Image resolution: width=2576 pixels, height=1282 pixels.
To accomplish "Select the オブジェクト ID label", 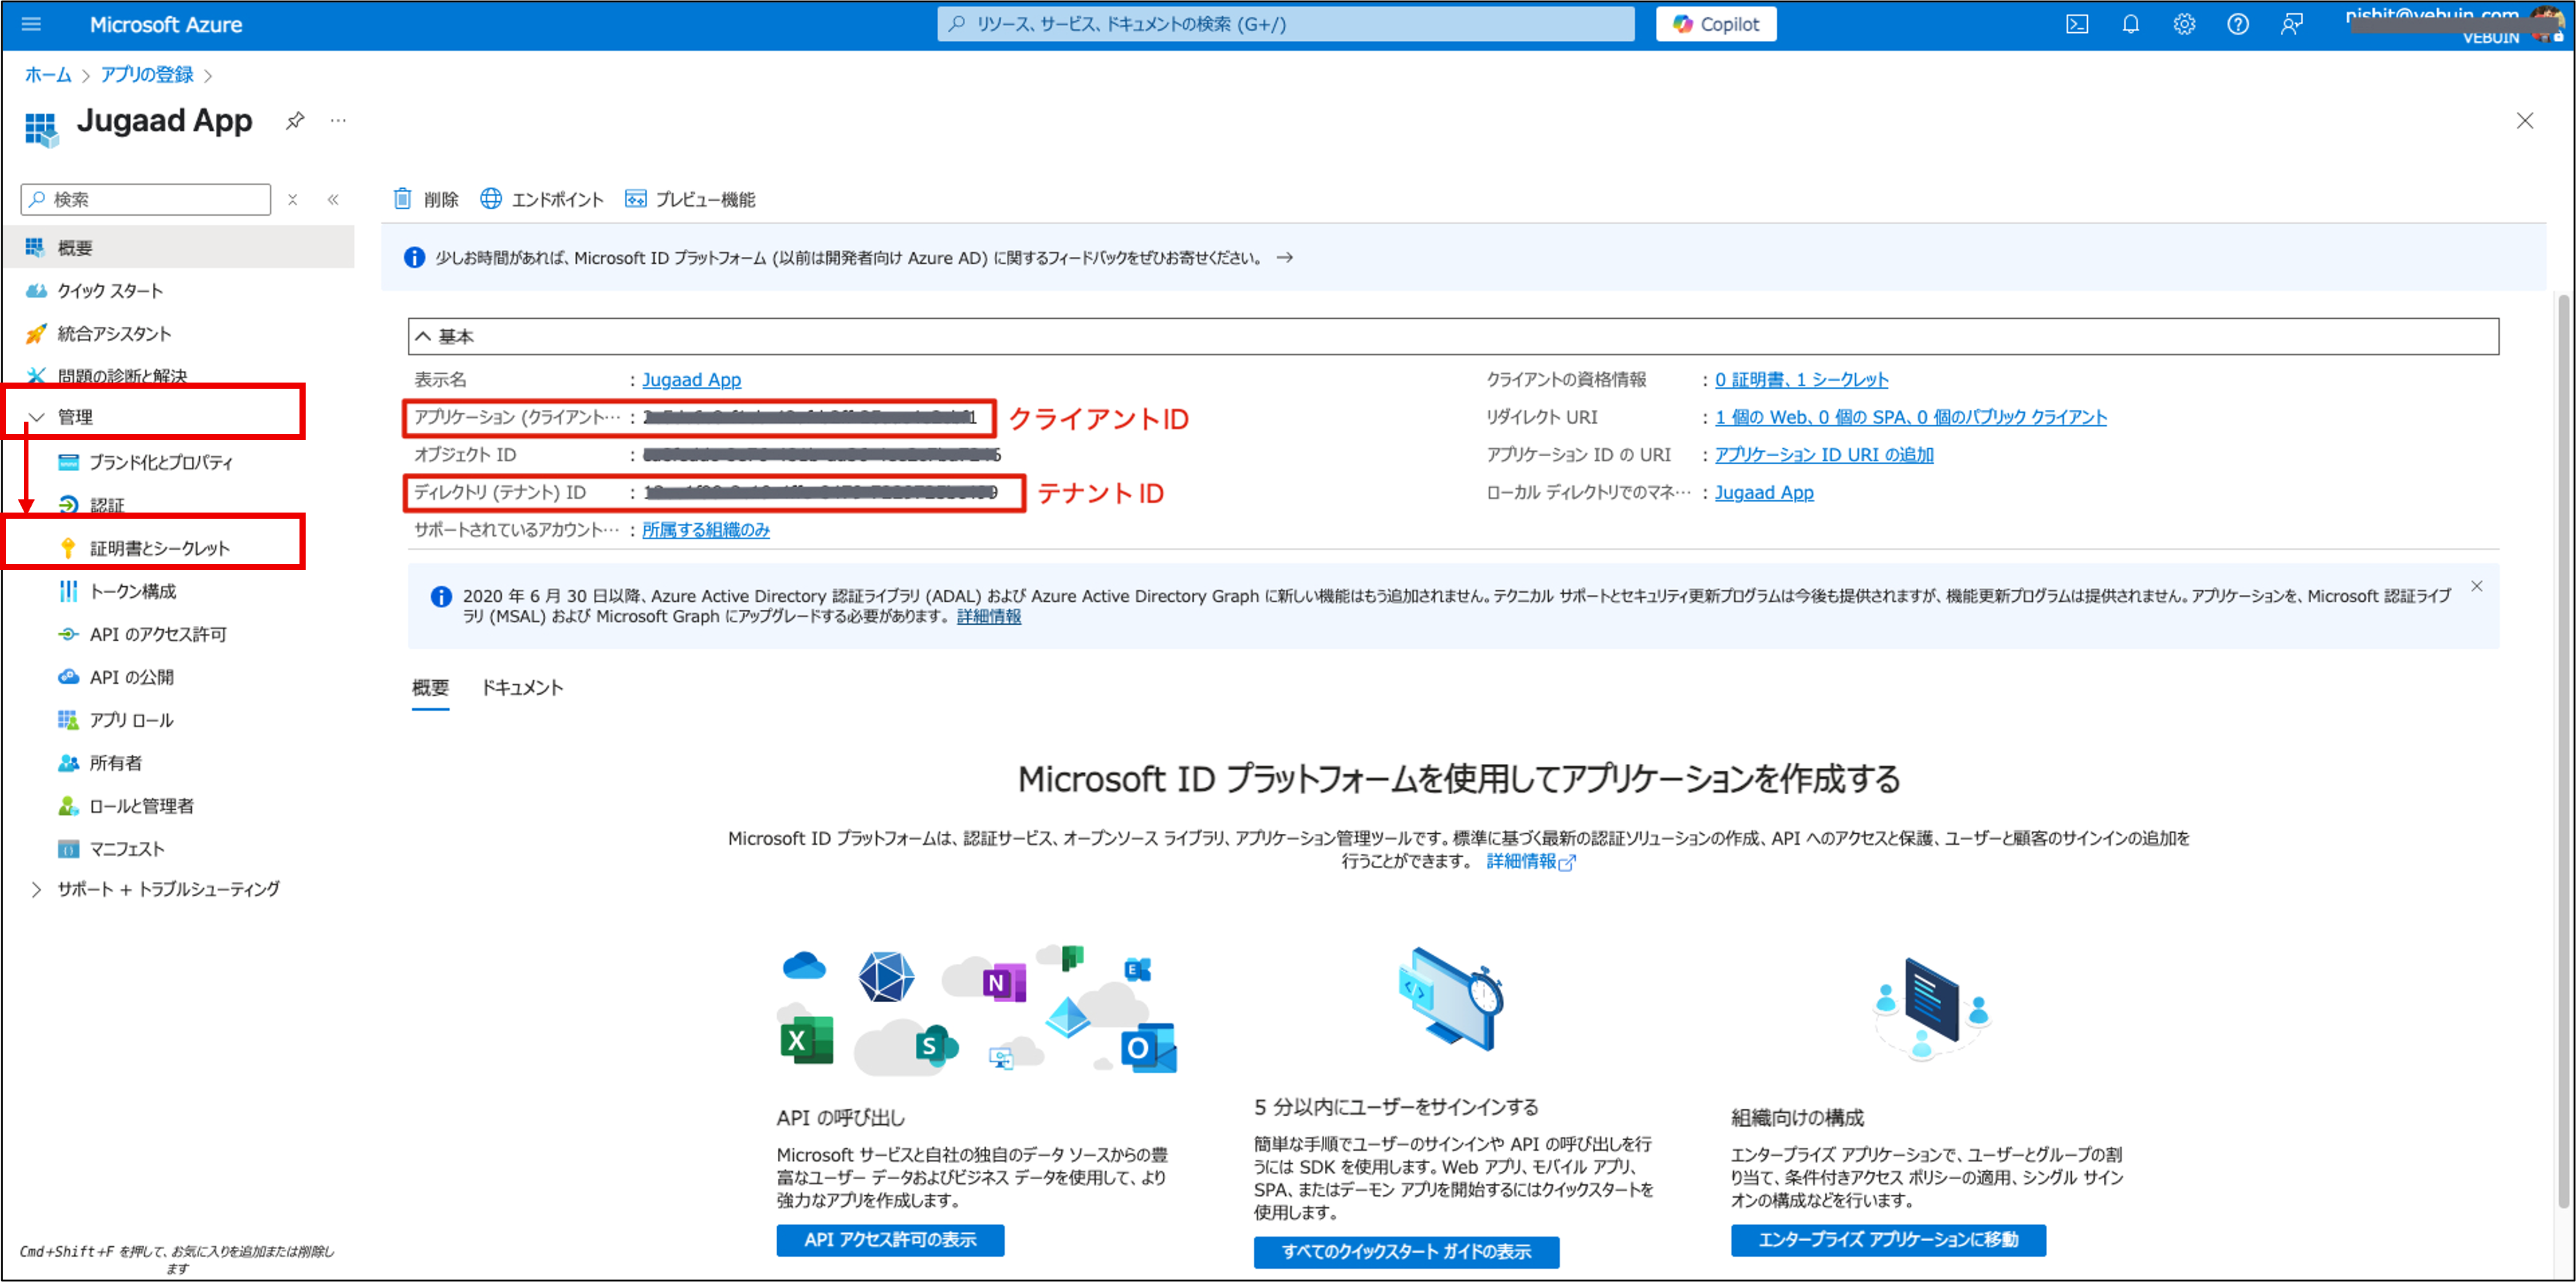I will (x=465, y=454).
